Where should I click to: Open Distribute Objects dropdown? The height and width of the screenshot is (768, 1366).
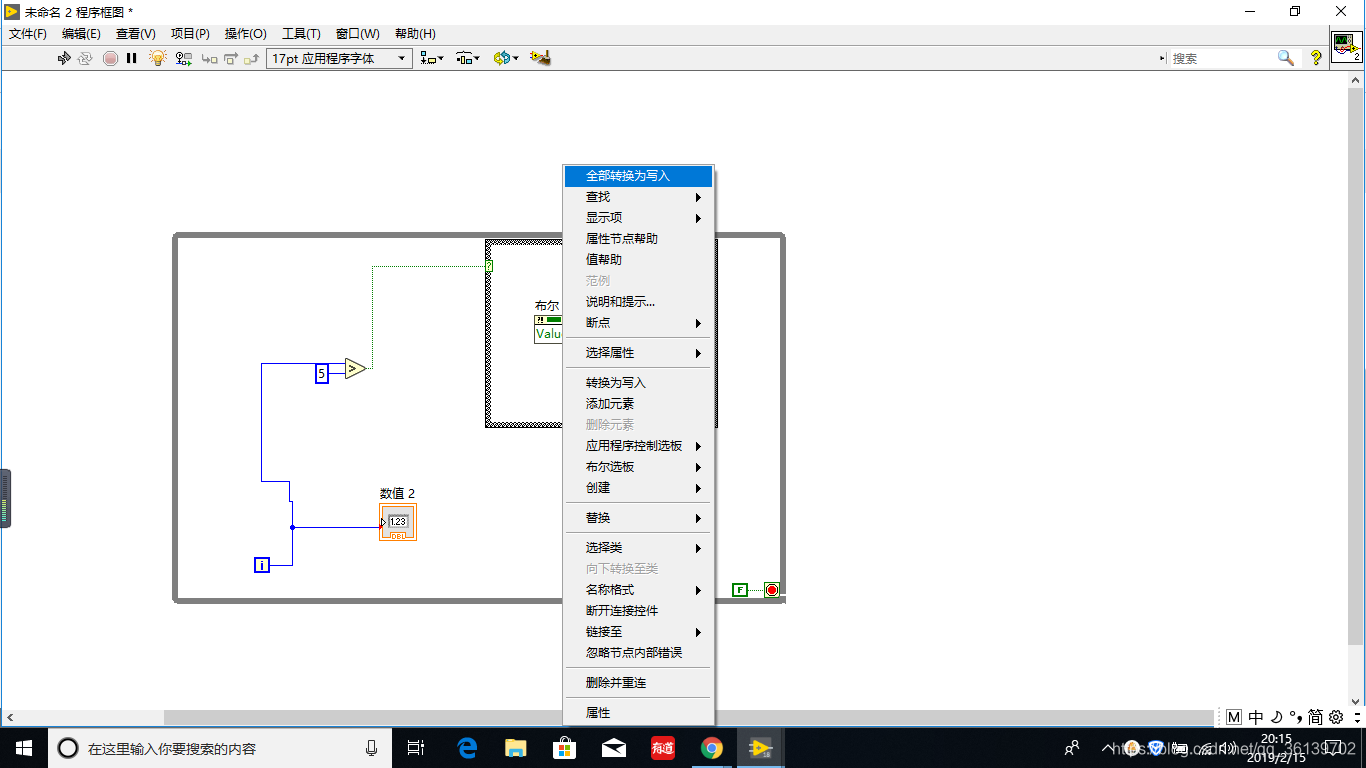tap(469, 58)
